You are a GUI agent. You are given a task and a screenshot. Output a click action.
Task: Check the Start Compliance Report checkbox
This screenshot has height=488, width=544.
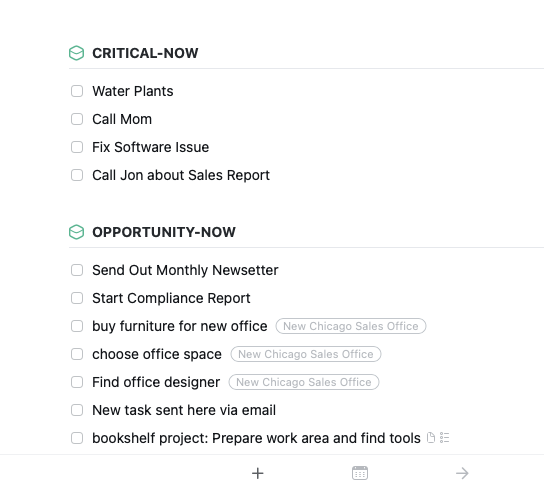pos(77,298)
